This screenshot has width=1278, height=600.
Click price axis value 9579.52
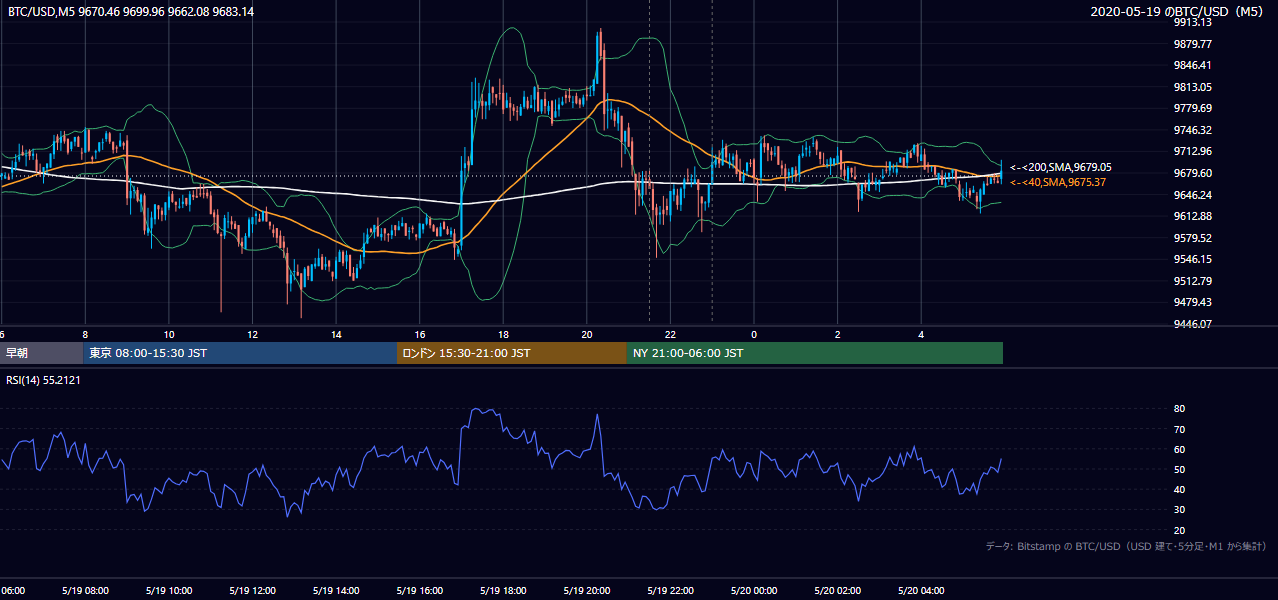click(x=1193, y=238)
